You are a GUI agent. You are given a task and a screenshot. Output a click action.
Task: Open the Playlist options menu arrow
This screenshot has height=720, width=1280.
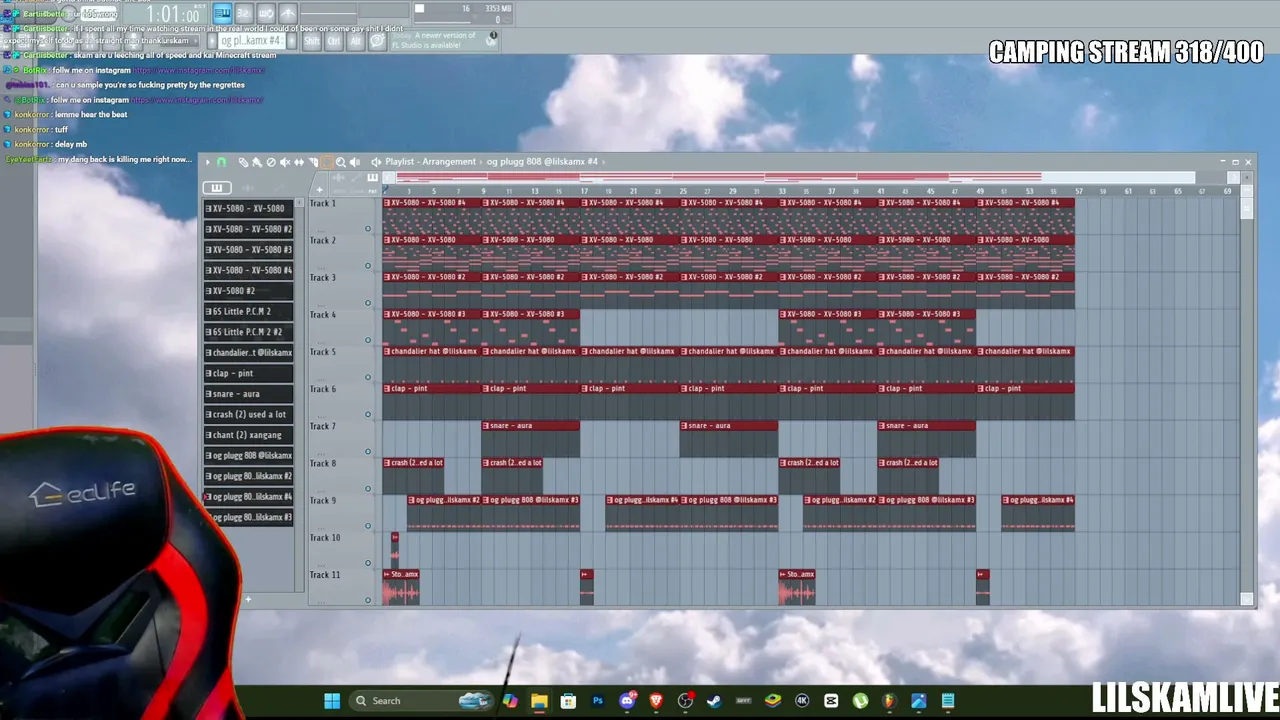208,162
